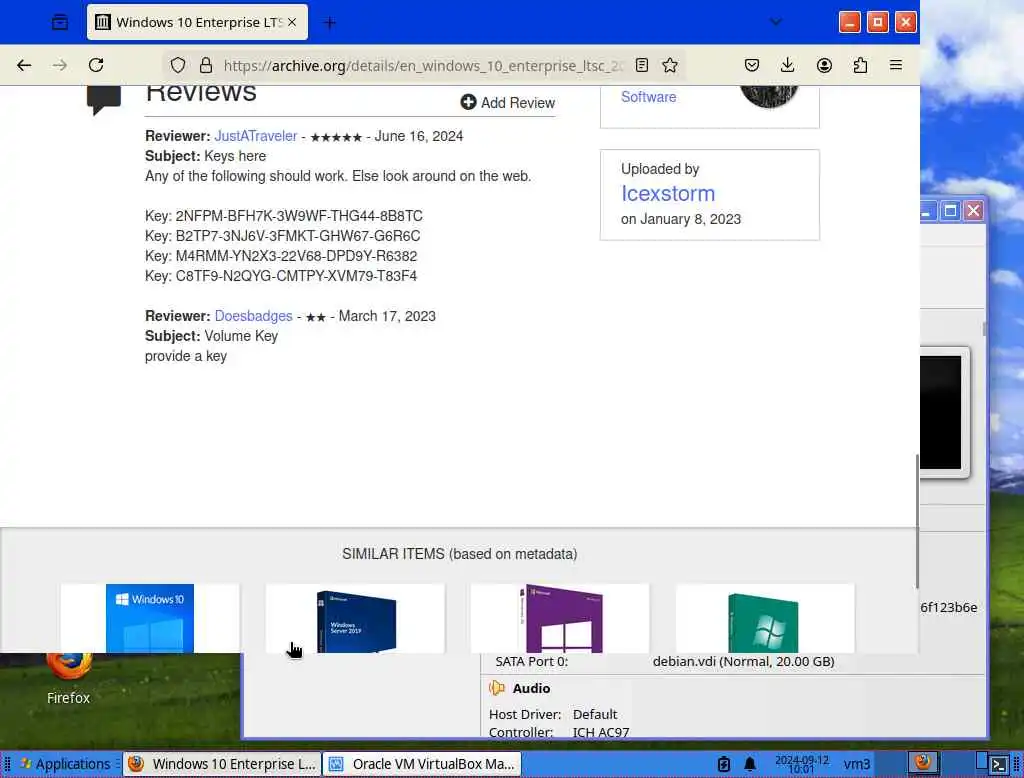This screenshot has width=1024, height=778.
Task: Click the Firefox page vertical scrollbar
Action: 917,521
